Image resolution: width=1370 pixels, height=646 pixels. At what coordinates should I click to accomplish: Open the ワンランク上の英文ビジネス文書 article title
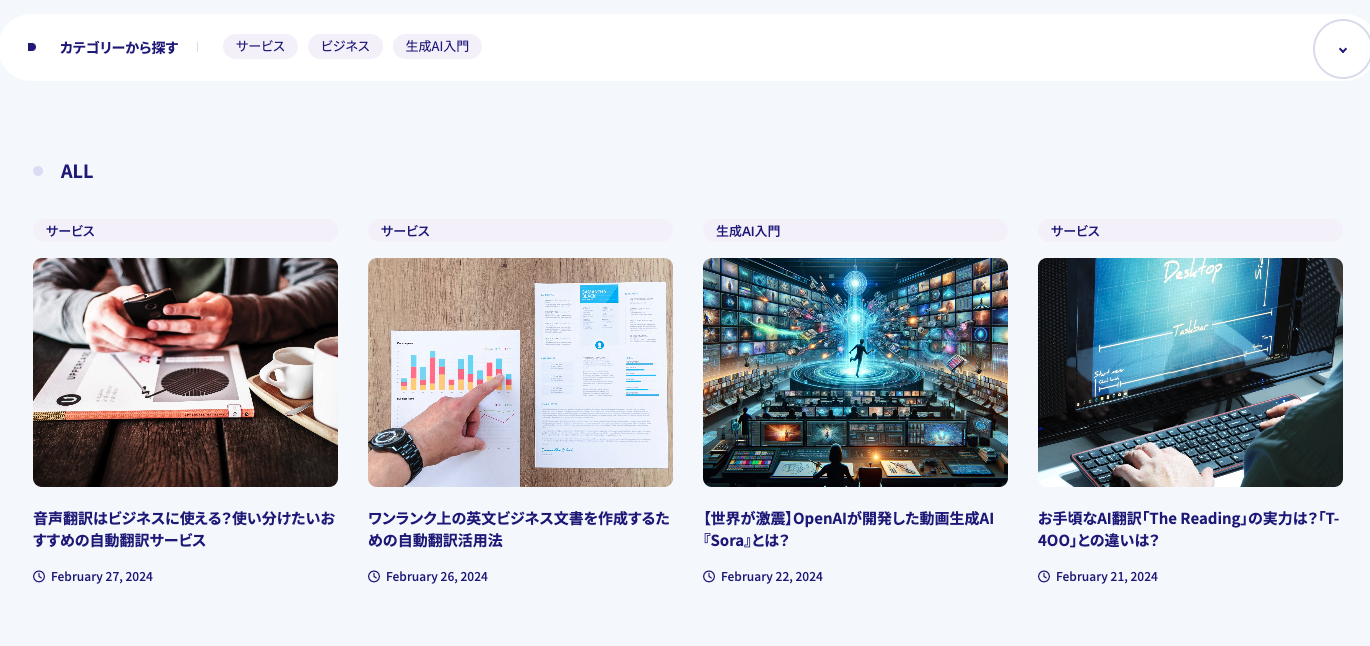[x=518, y=529]
